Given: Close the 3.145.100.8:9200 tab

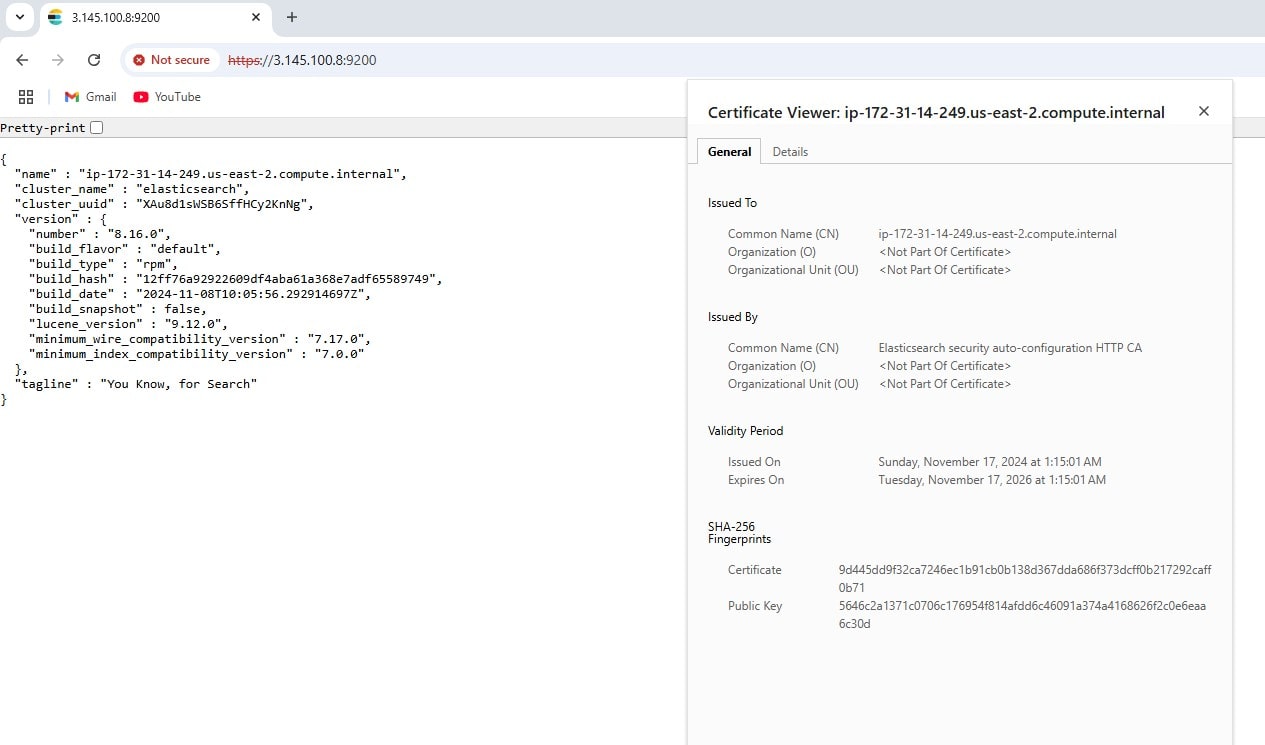Looking at the screenshot, I should point(256,17).
